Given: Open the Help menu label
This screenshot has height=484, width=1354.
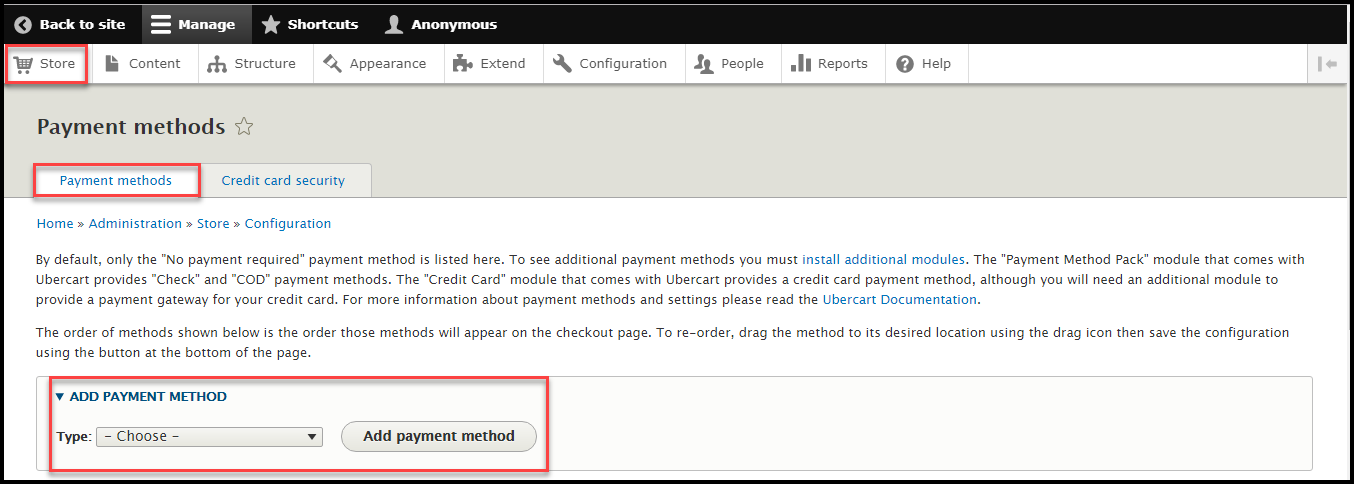Looking at the screenshot, I should 936,63.
